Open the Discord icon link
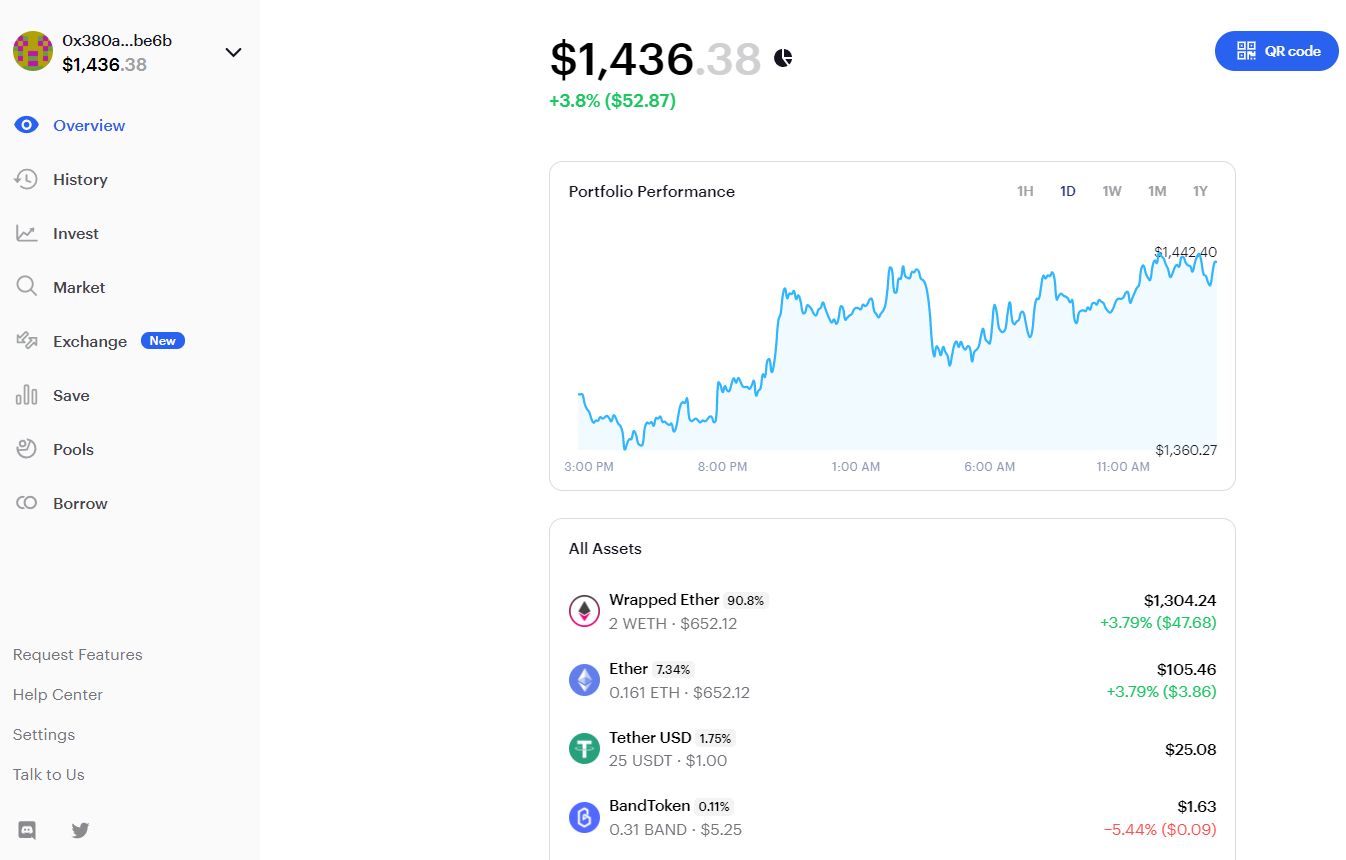1346x860 pixels. tap(27, 830)
